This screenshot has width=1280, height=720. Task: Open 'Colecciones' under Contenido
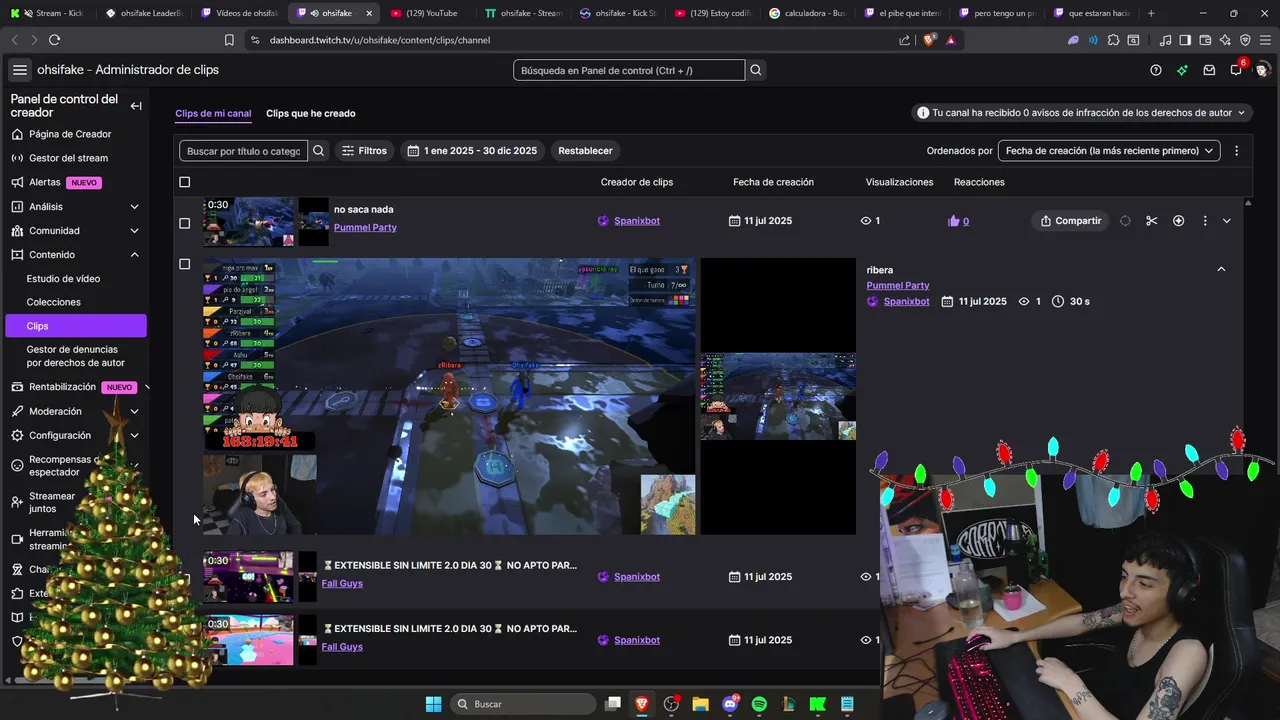(54, 302)
